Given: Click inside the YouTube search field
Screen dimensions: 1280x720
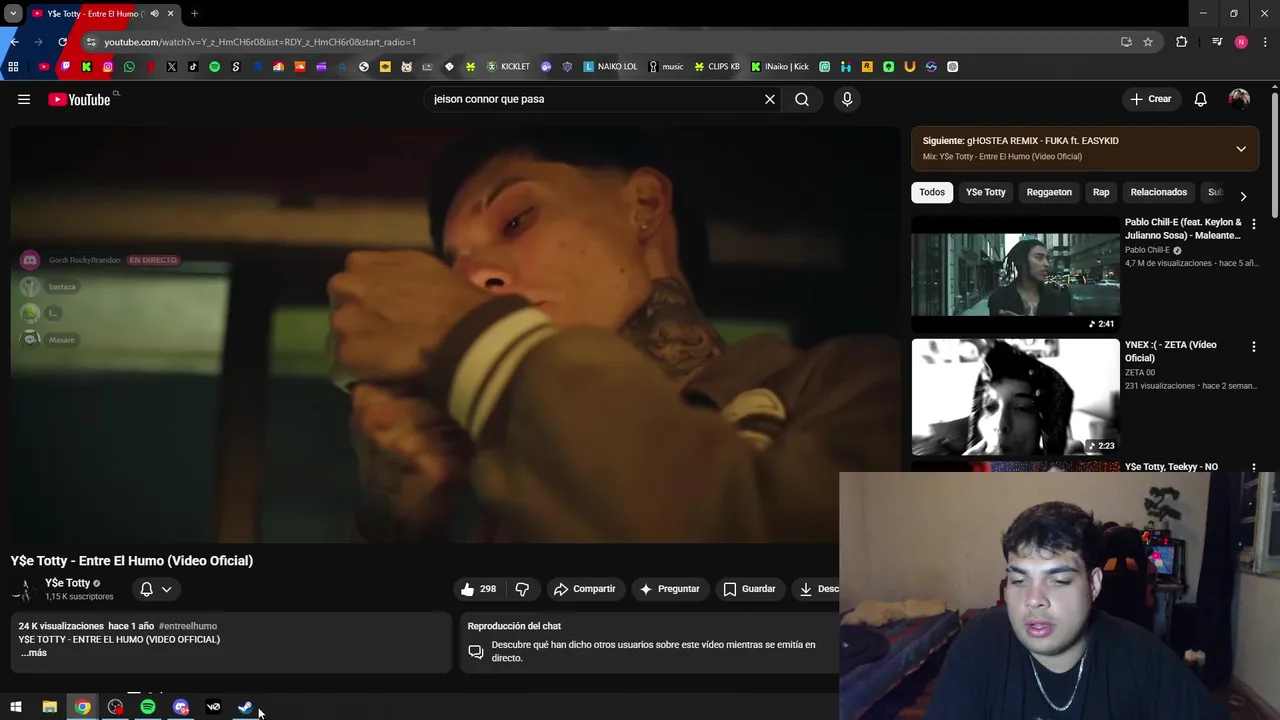Looking at the screenshot, I should [x=595, y=99].
